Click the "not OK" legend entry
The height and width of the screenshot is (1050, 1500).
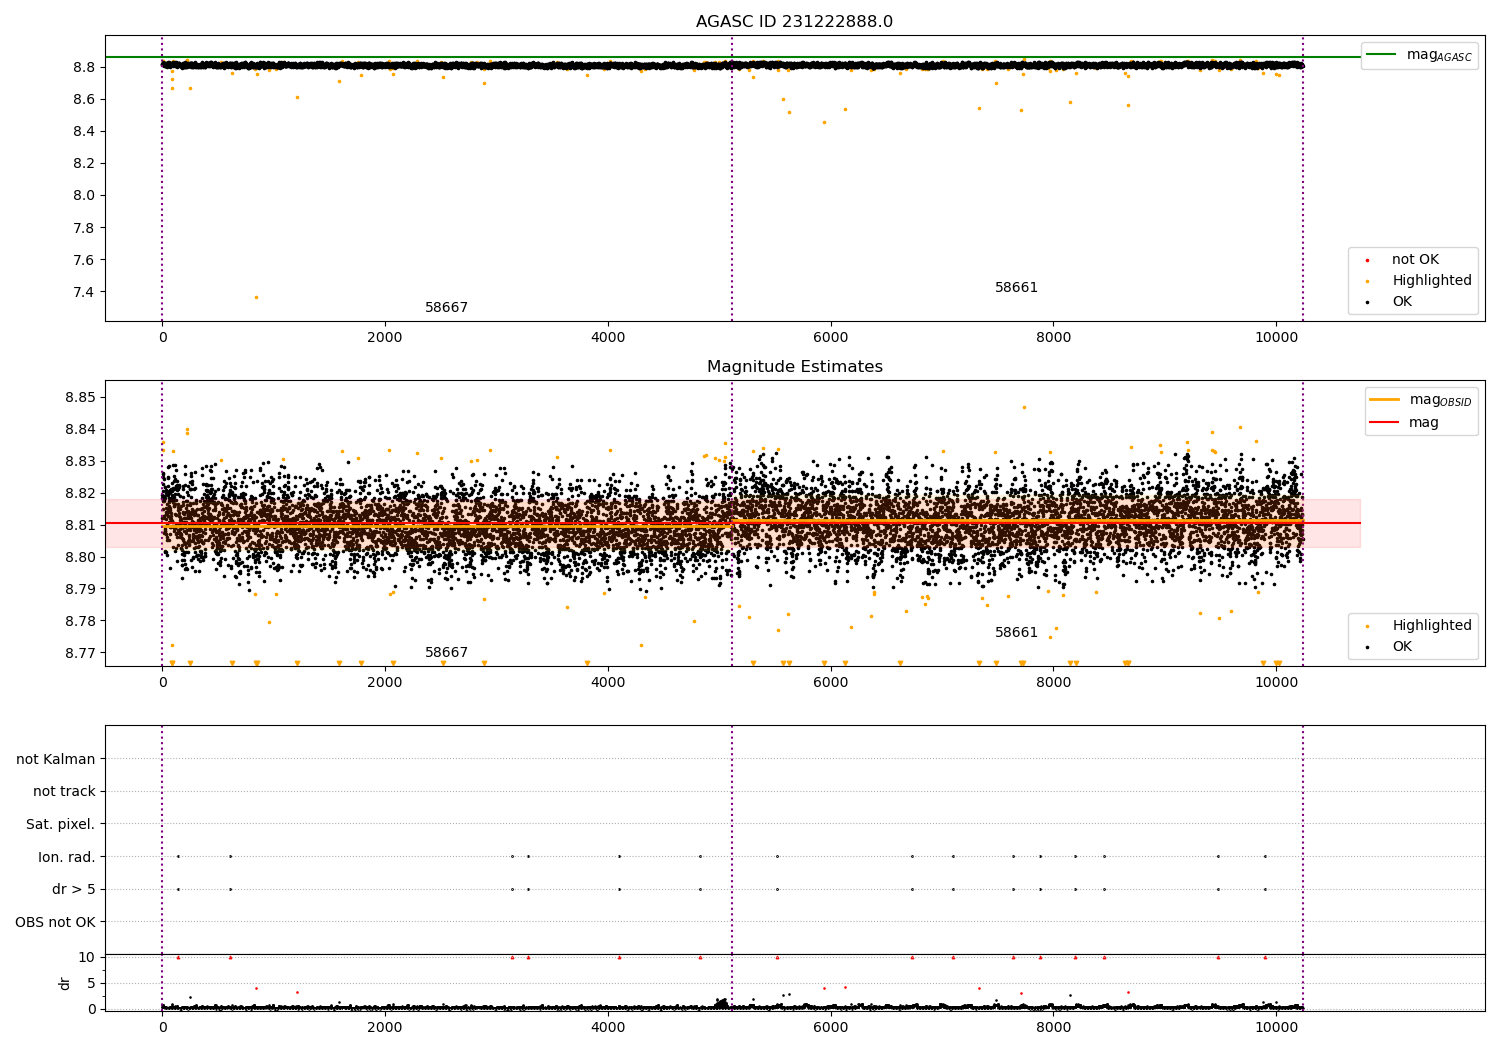point(1413,260)
